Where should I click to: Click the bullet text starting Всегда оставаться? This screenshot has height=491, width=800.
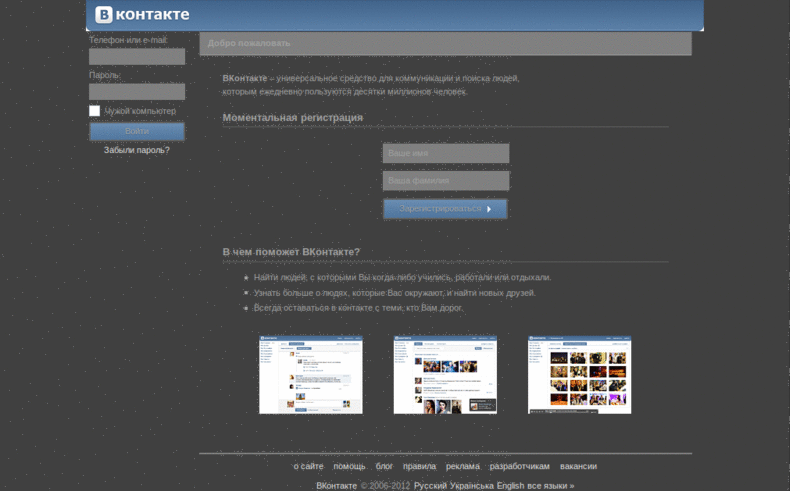click(358, 308)
